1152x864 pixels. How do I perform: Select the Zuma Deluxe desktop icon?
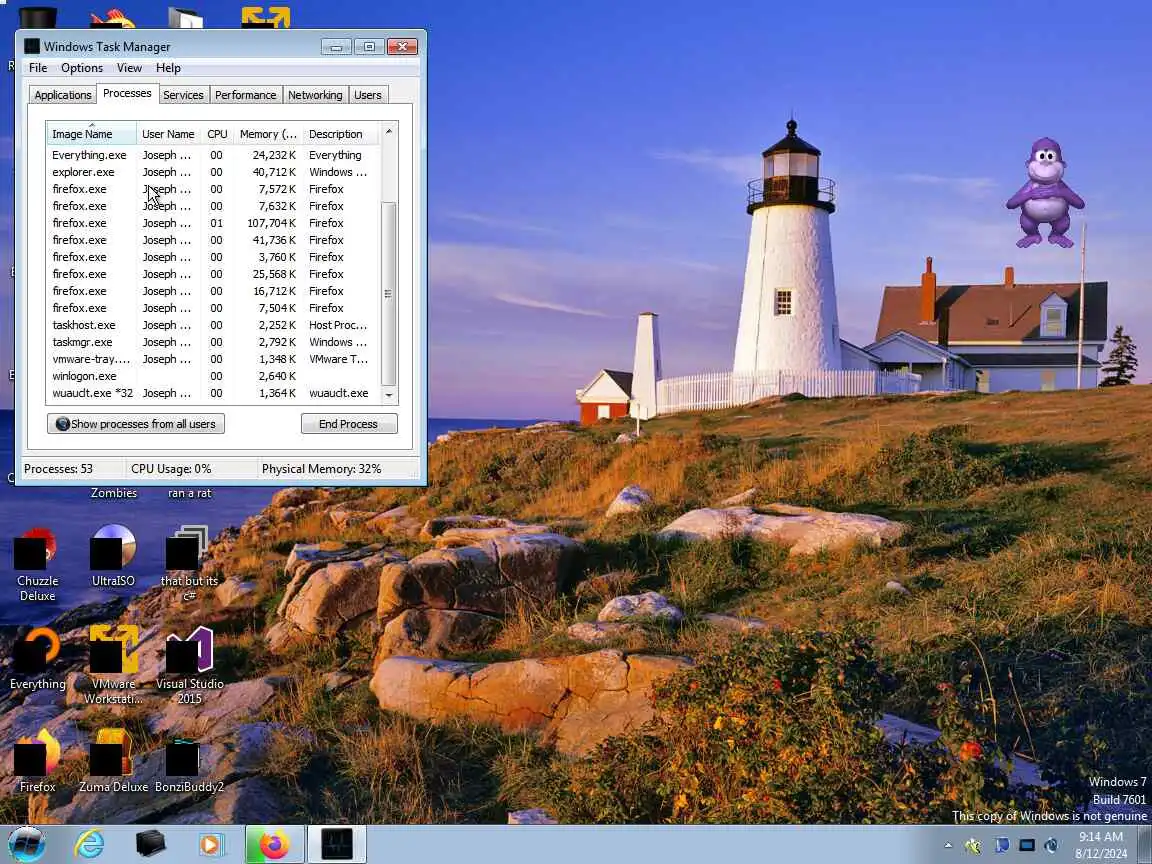pos(113,761)
